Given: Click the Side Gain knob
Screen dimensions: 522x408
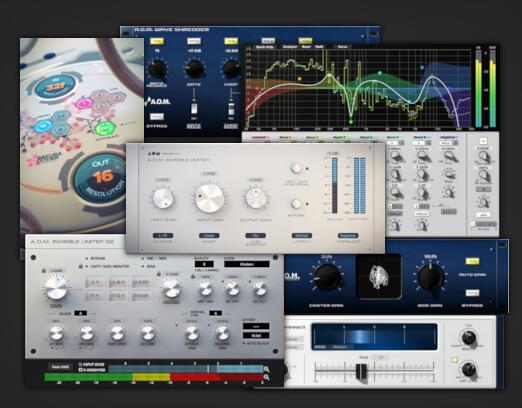Looking at the screenshot, I should (430, 277).
